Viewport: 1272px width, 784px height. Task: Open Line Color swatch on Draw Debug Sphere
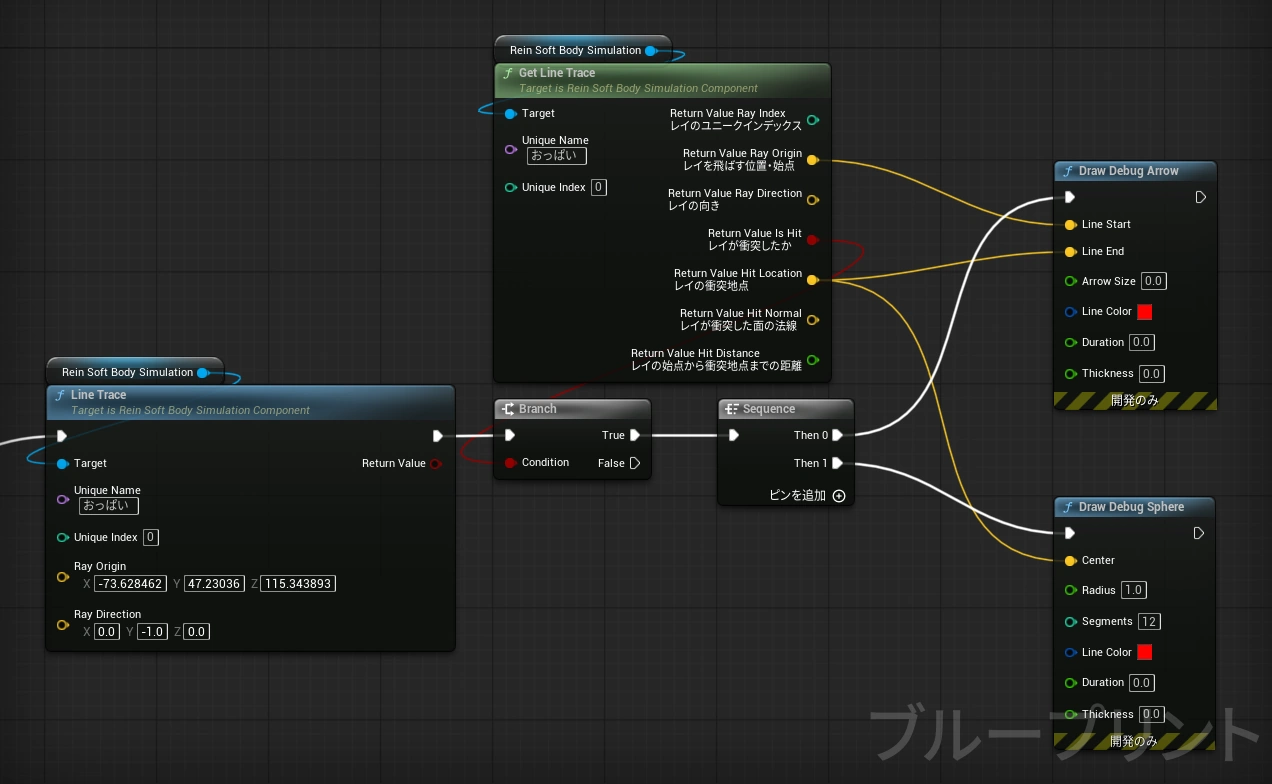(x=1144, y=652)
